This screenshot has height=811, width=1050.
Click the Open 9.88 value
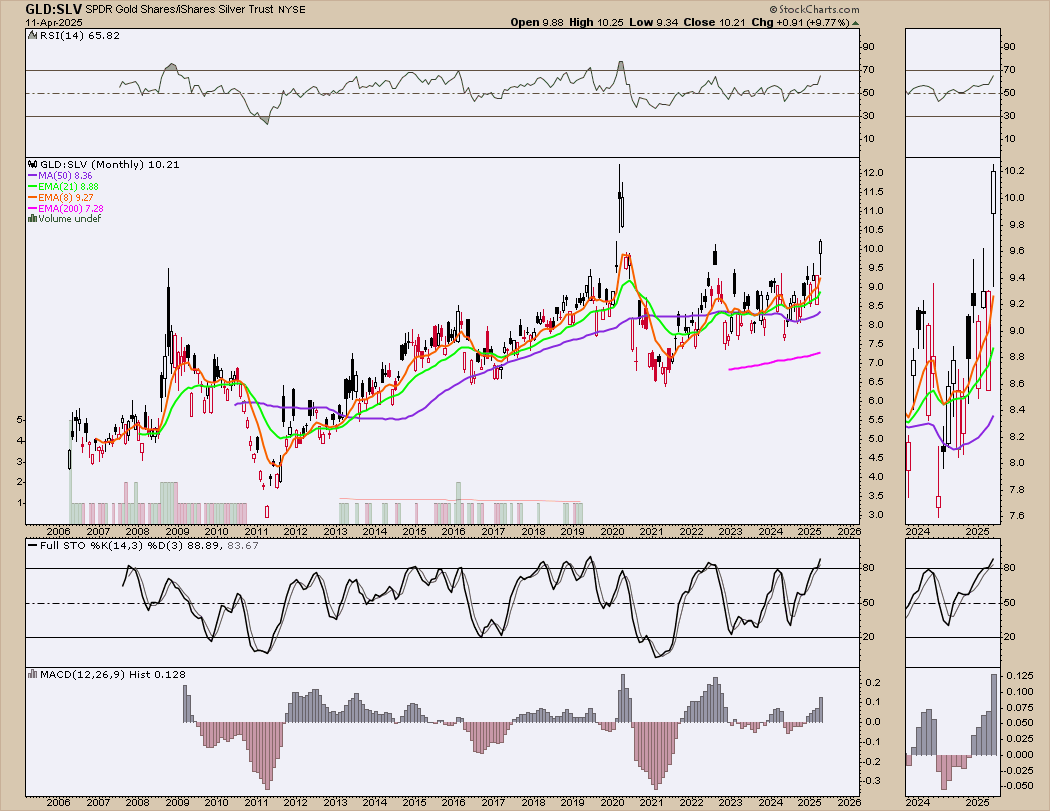pos(537,22)
